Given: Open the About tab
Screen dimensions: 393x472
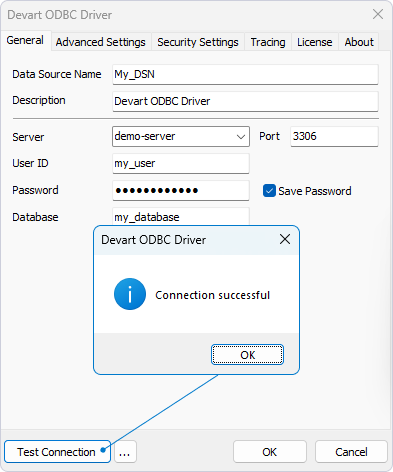Looking at the screenshot, I should 359,42.
